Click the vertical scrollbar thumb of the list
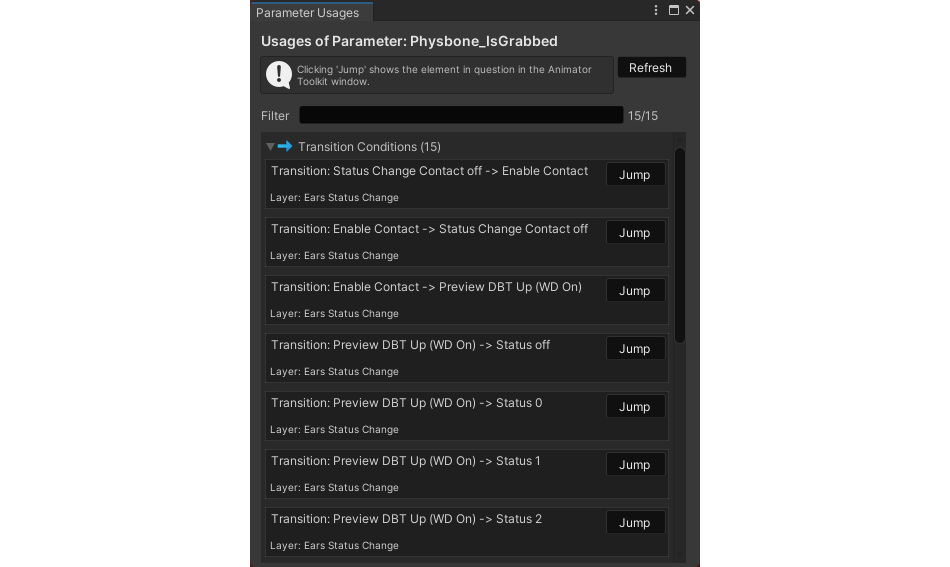The height and width of the screenshot is (567, 950). 680,245
